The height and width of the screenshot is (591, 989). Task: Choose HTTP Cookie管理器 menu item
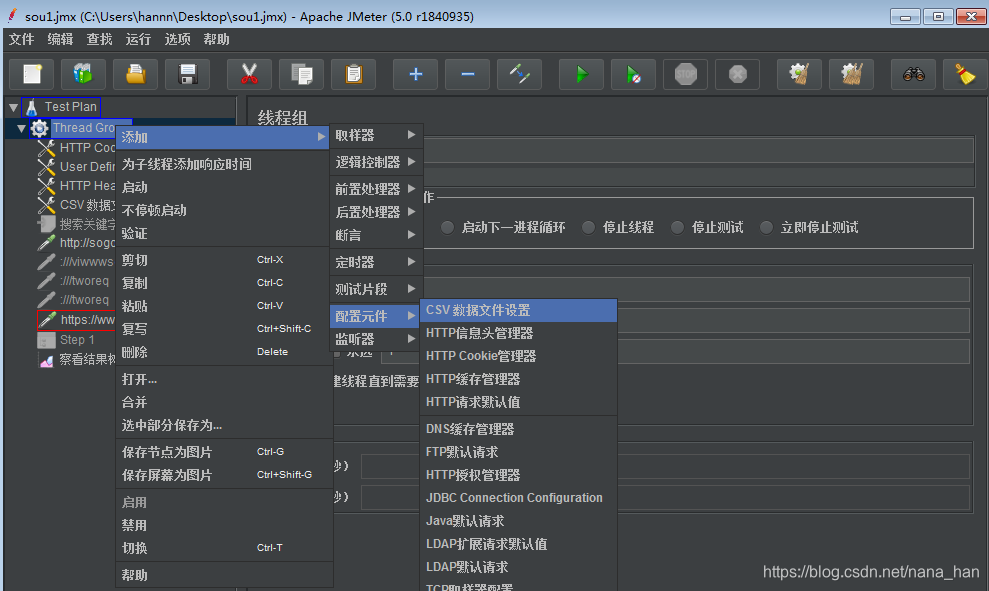point(518,356)
